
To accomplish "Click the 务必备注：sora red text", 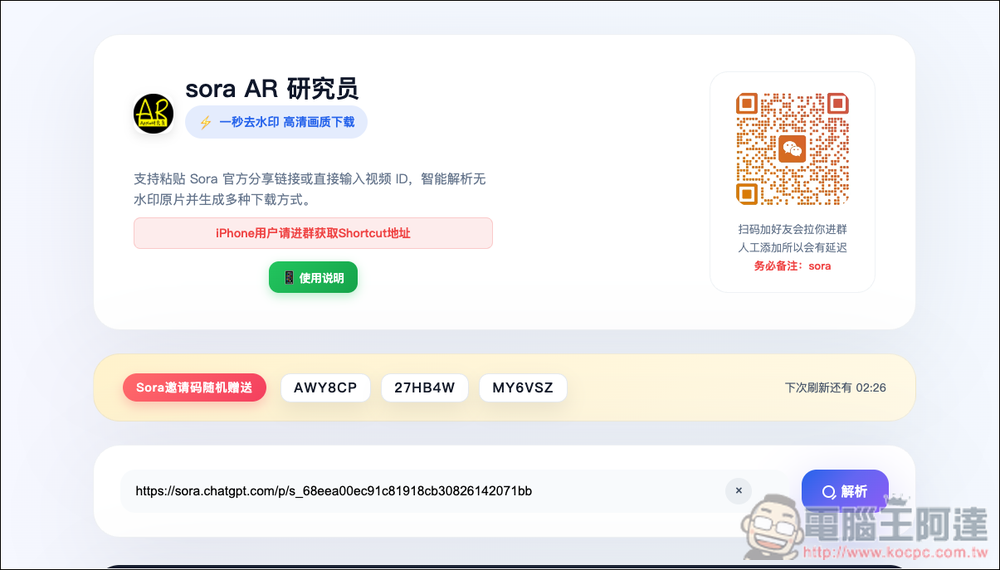I will [792, 266].
